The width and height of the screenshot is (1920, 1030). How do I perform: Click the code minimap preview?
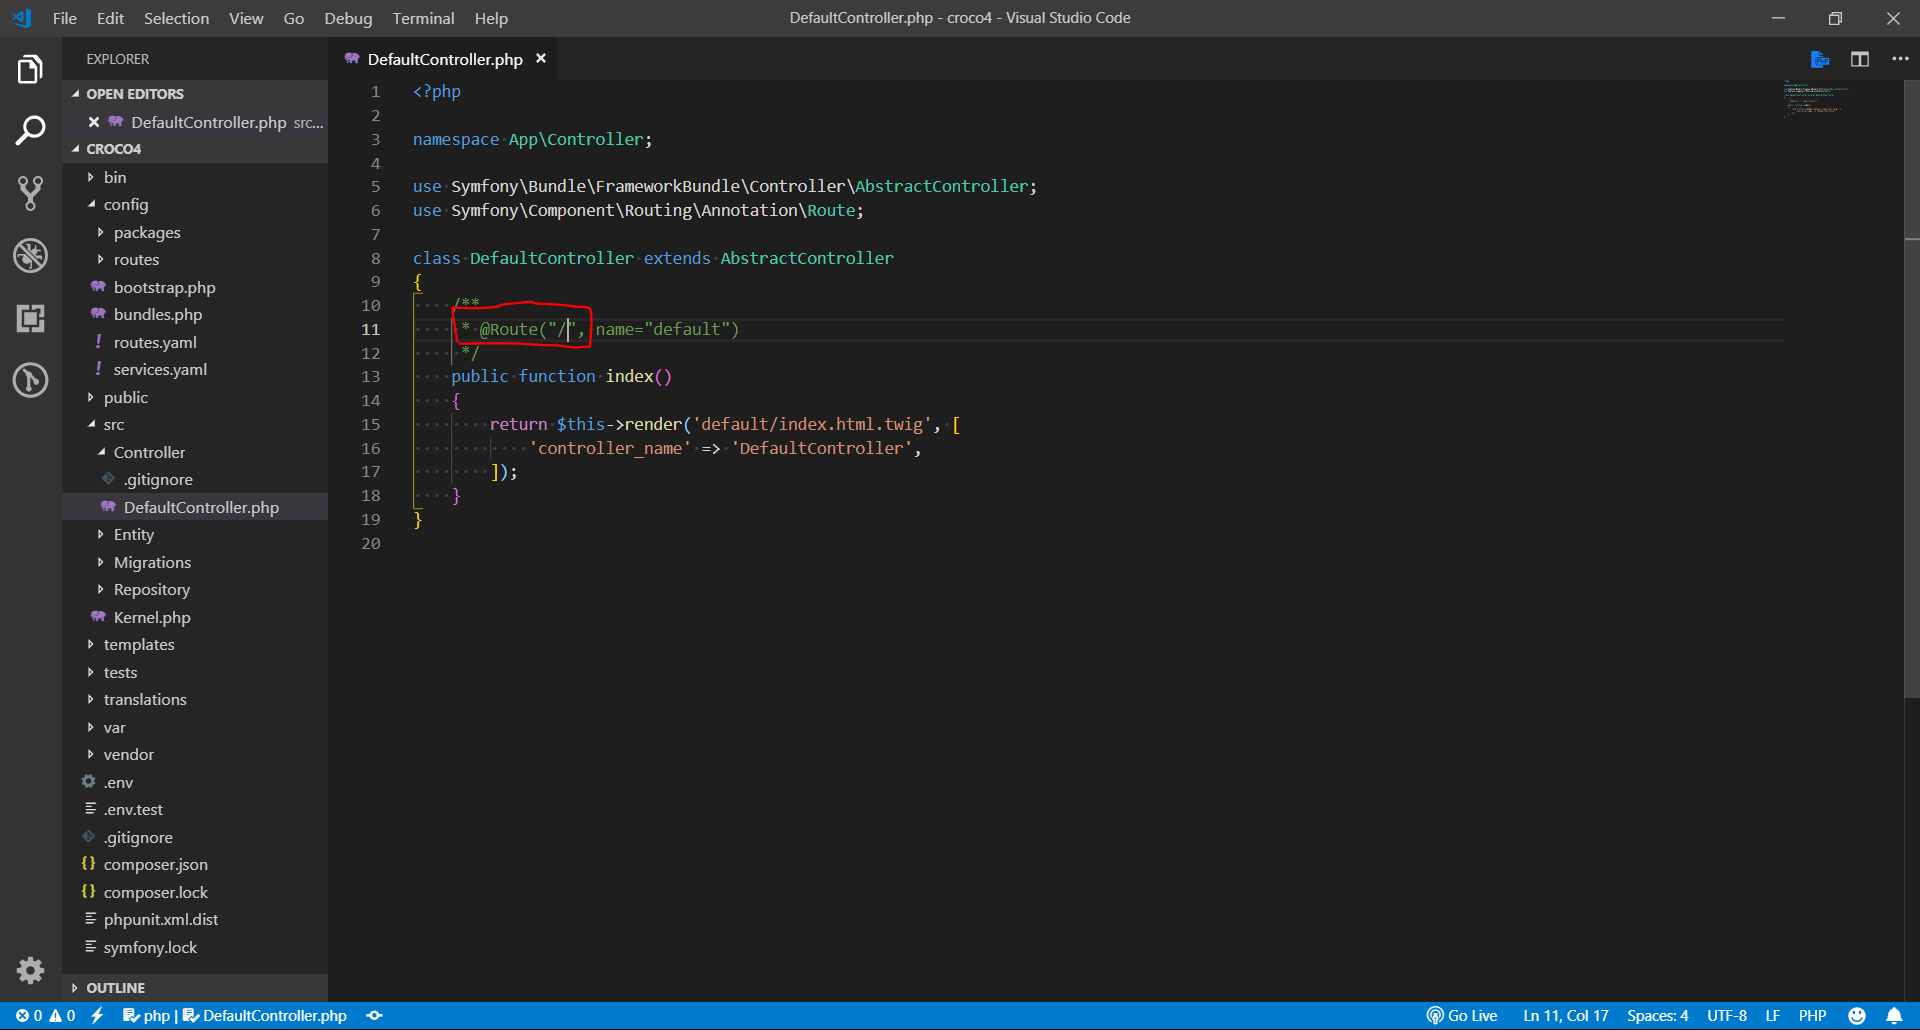pos(1815,100)
